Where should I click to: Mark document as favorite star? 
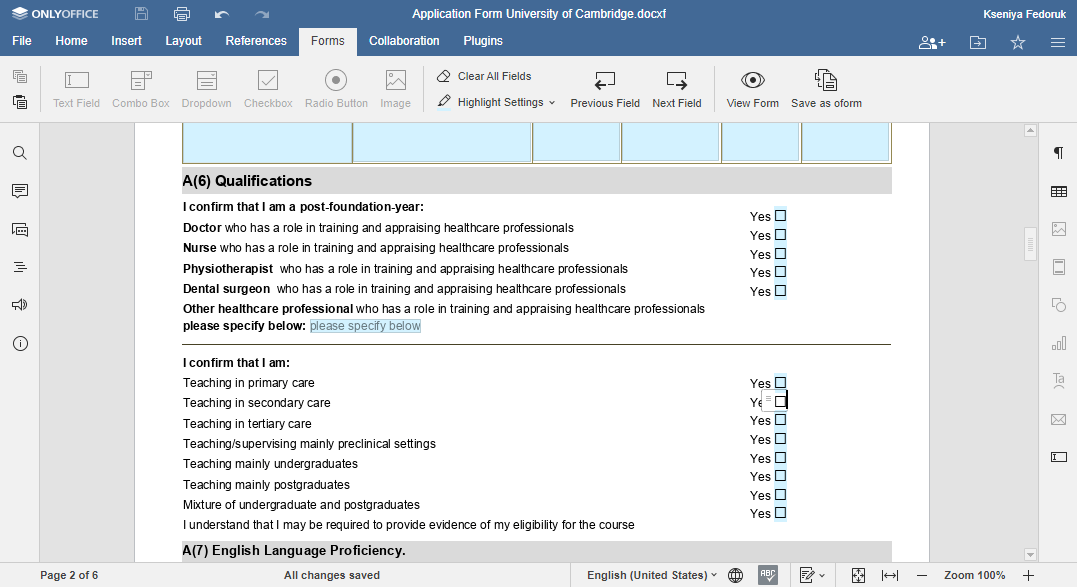coord(1018,43)
